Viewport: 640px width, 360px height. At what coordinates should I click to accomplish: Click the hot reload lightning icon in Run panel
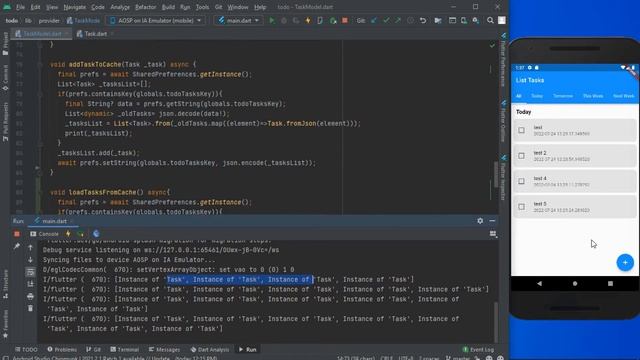click(x=68, y=234)
